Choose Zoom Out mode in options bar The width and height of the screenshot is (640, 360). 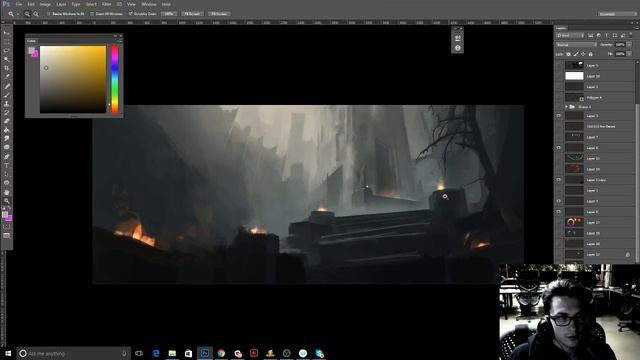pyautogui.click(x=36, y=14)
